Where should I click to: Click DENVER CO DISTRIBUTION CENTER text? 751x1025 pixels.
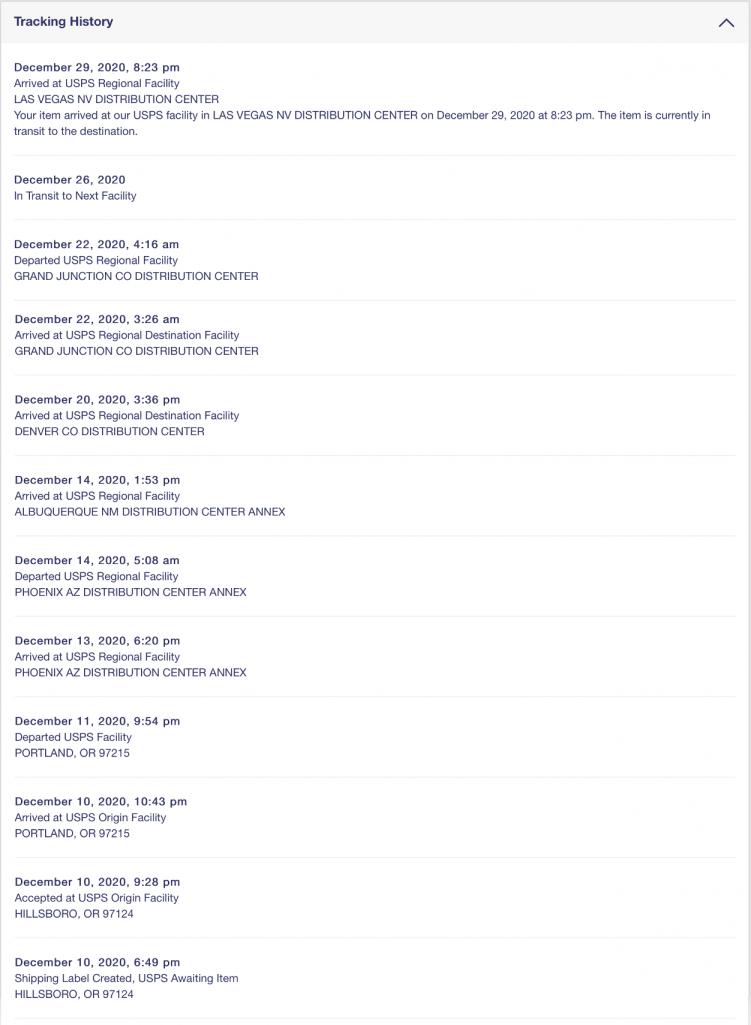click(x=109, y=431)
